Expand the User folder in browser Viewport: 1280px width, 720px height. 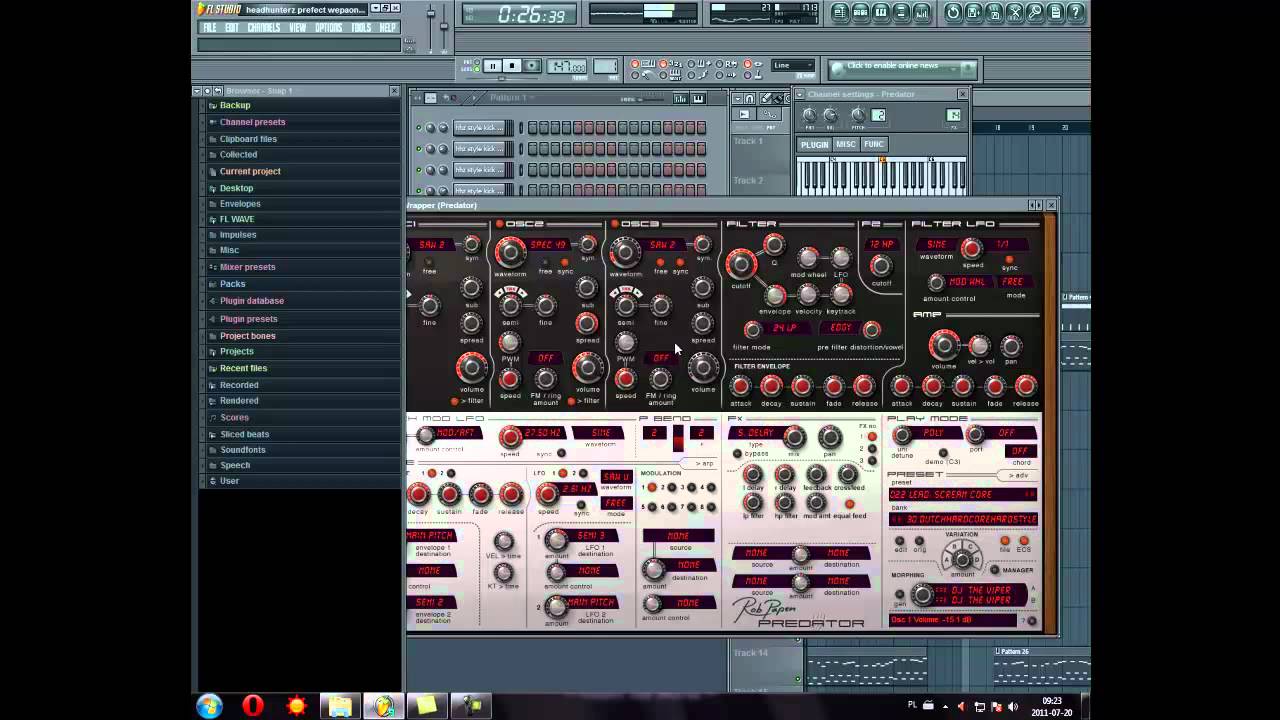(x=229, y=481)
